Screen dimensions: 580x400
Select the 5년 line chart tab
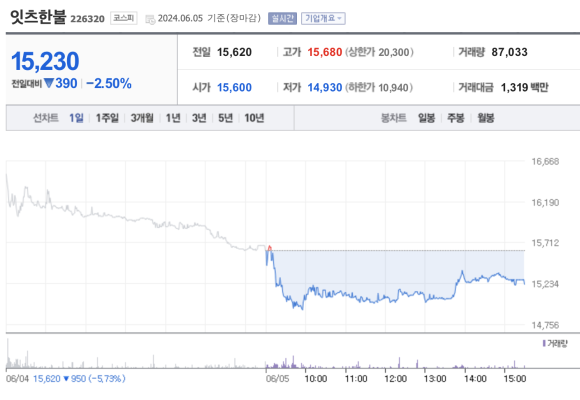(x=225, y=118)
